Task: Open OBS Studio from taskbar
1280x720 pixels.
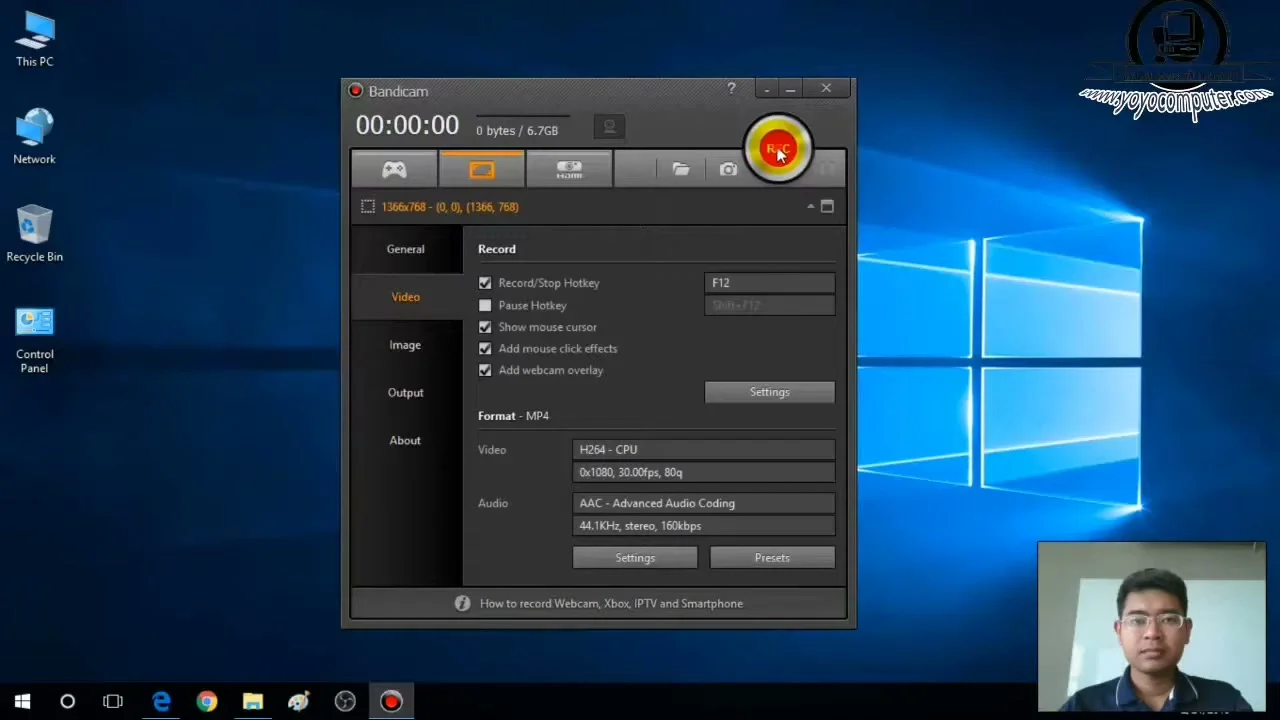Action: coord(345,701)
